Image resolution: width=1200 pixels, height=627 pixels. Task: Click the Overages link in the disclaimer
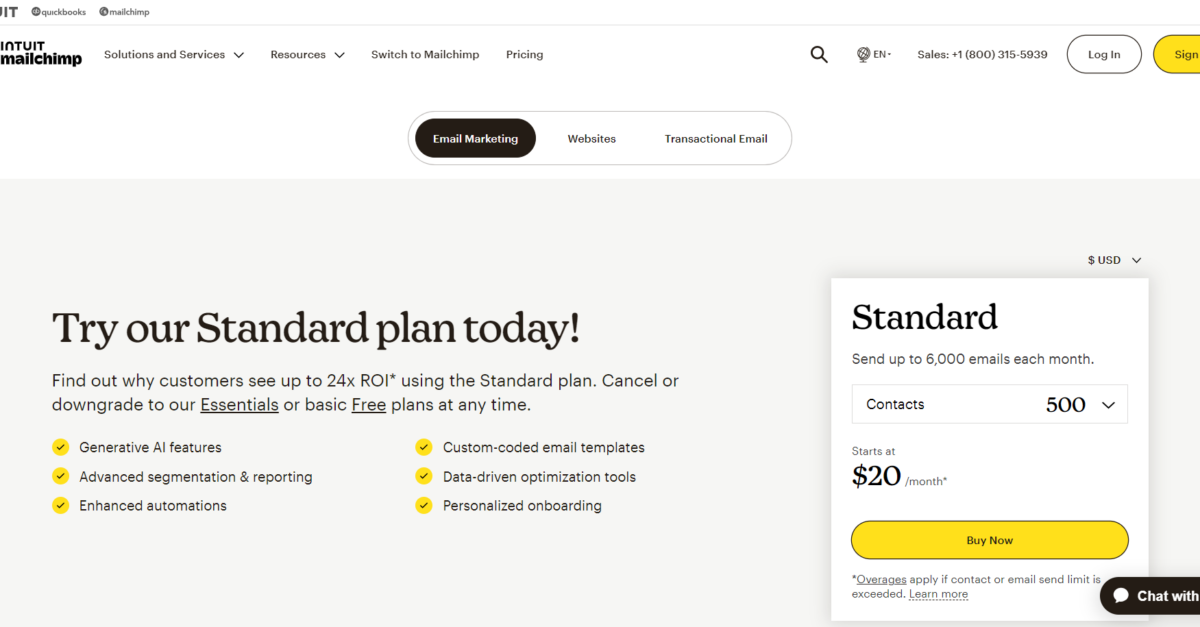[880, 579]
